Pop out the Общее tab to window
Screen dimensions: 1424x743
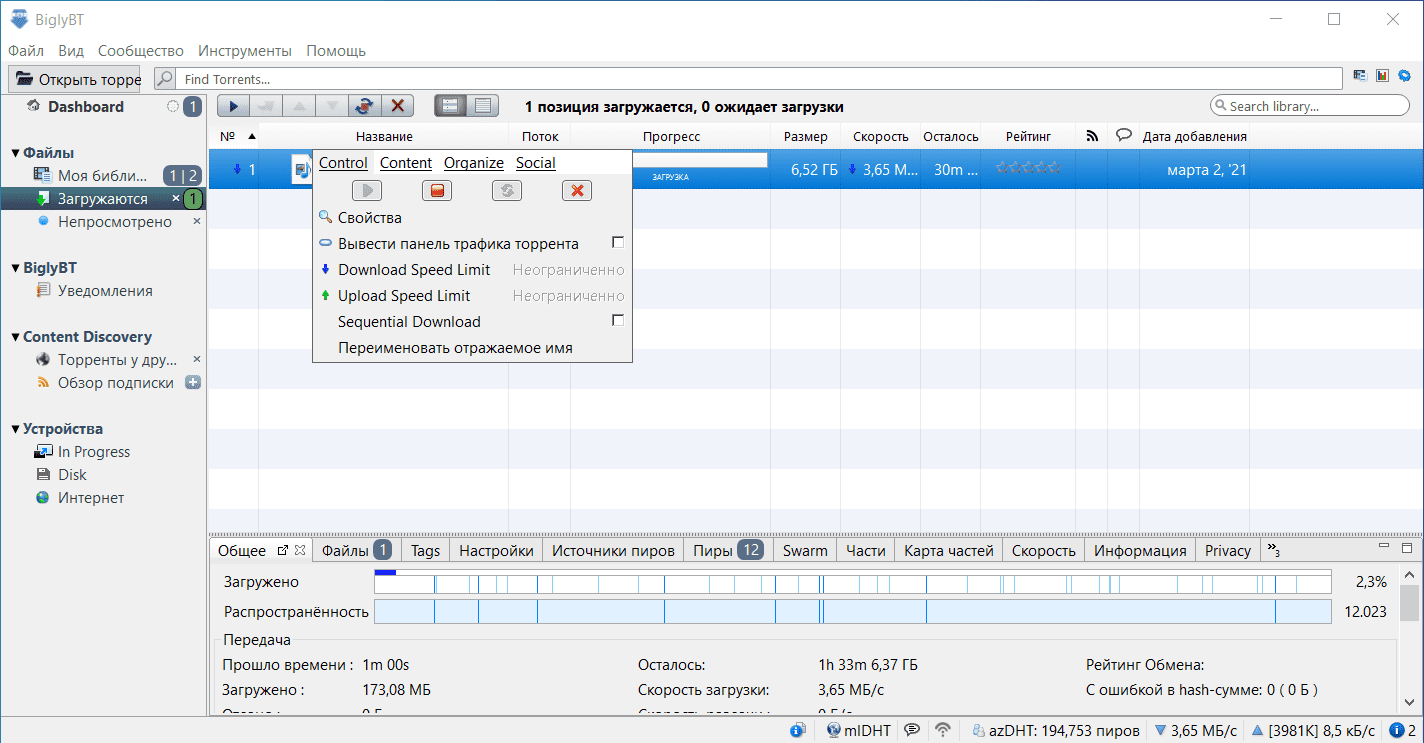(282, 550)
